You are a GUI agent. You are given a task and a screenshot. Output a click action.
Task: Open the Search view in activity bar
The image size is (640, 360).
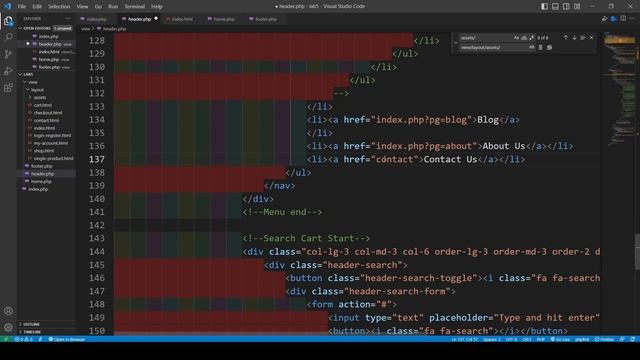click(8, 38)
